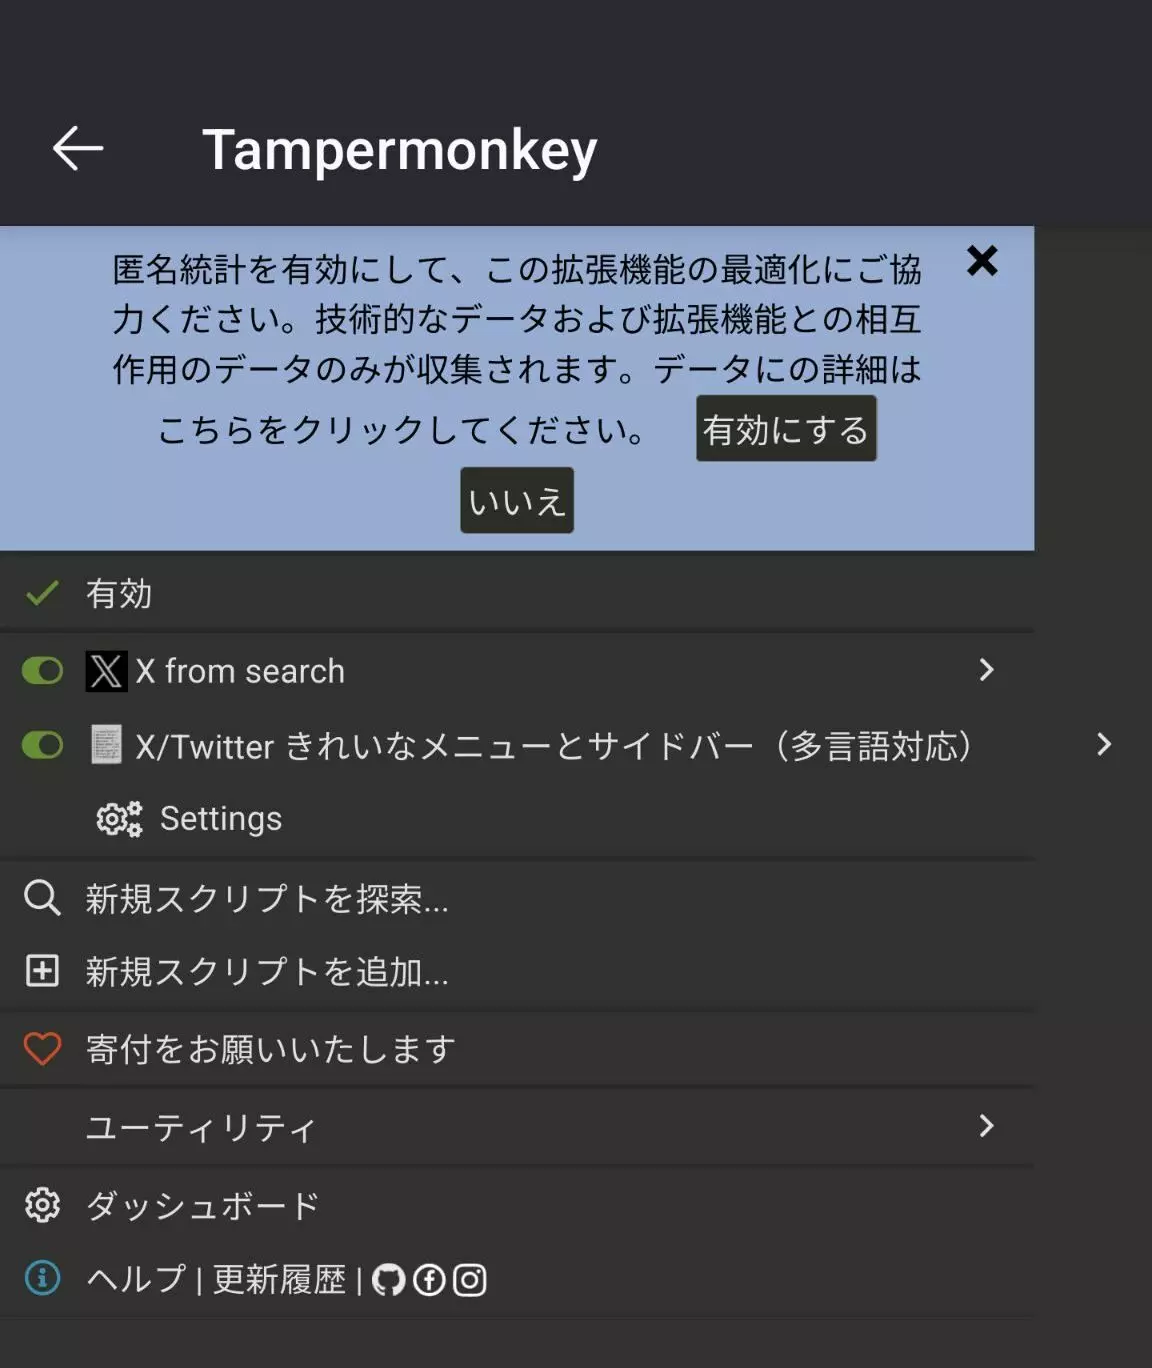Tap the back arrow beside Tampermonkey
1152x1368 pixels.
tap(78, 149)
